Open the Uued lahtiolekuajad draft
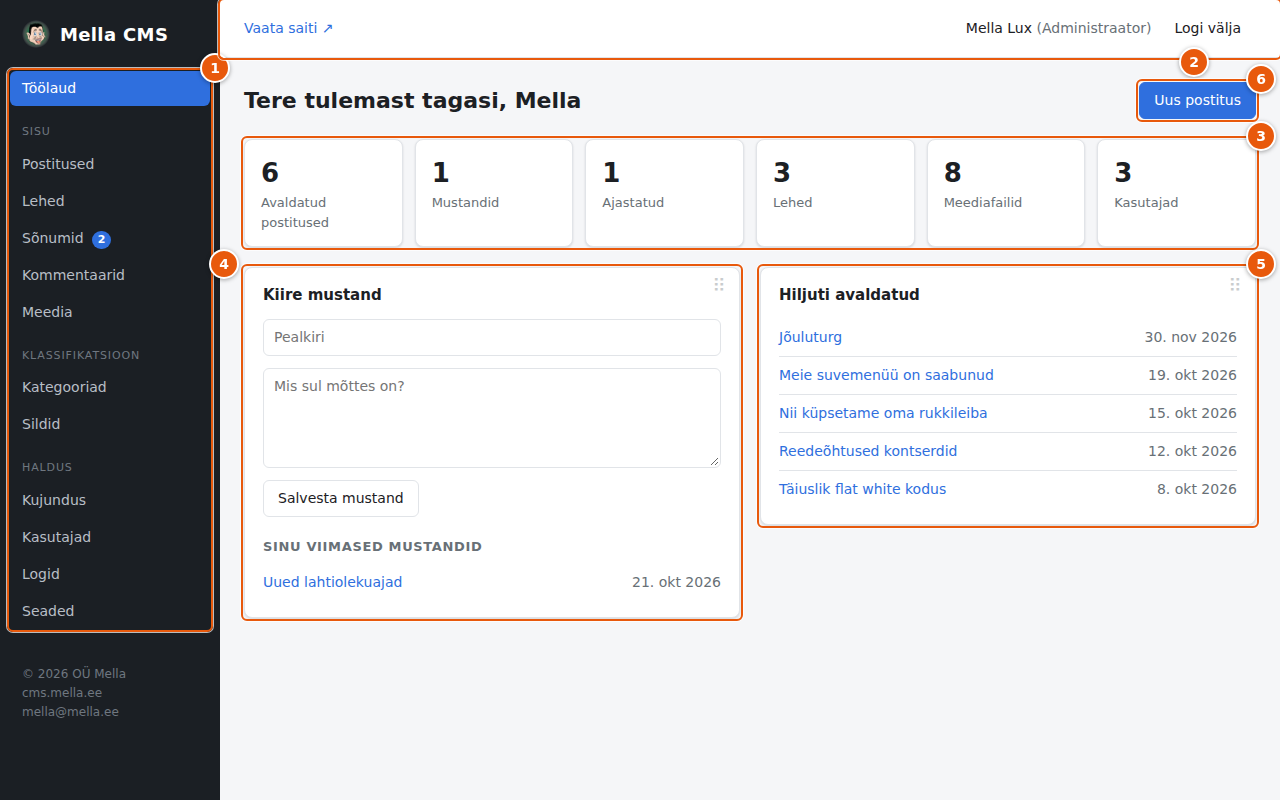The height and width of the screenshot is (800, 1280). click(333, 582)
